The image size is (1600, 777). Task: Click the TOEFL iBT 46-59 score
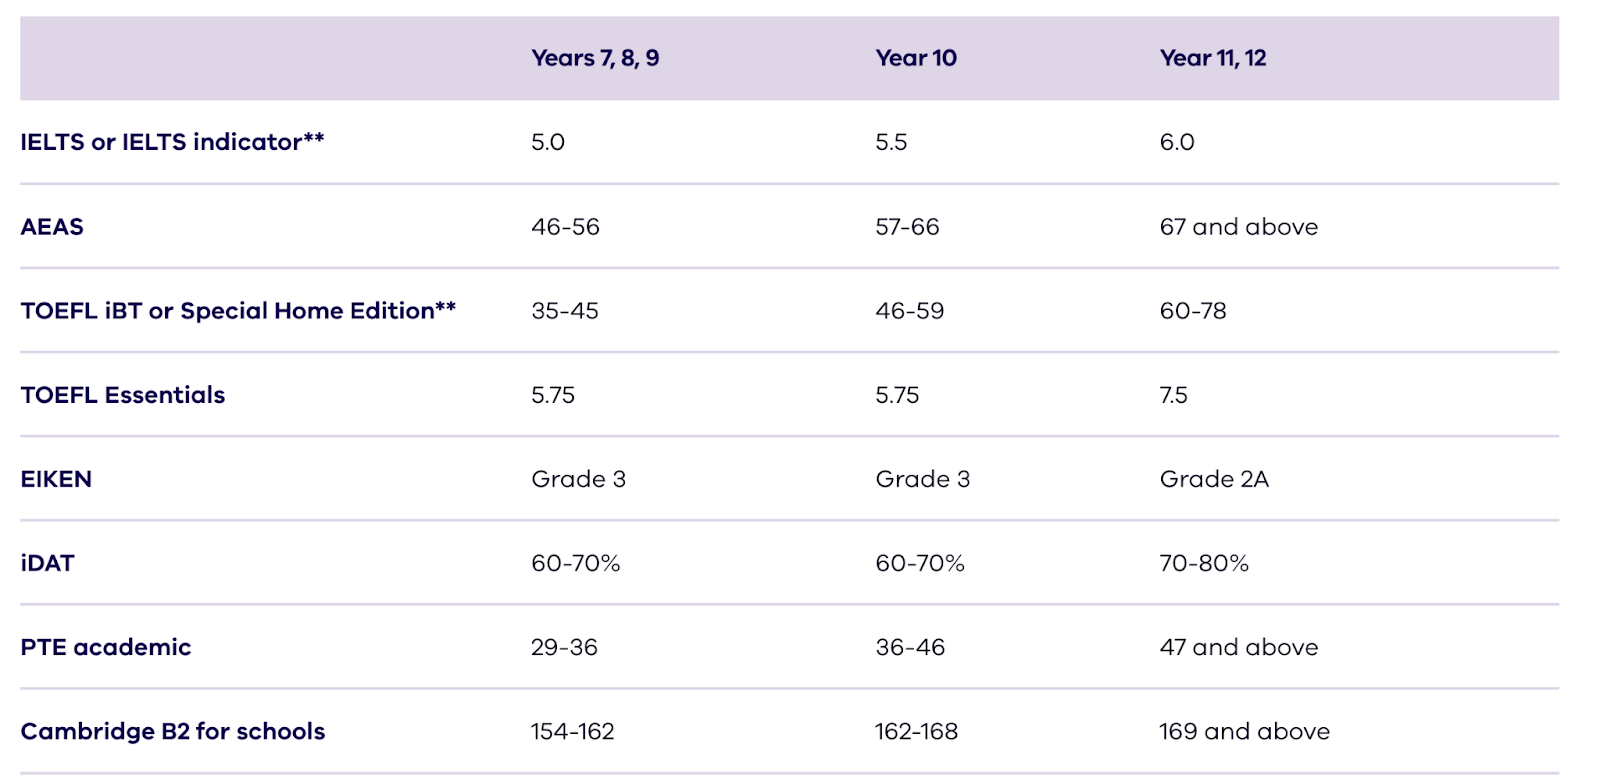[909, 311]
